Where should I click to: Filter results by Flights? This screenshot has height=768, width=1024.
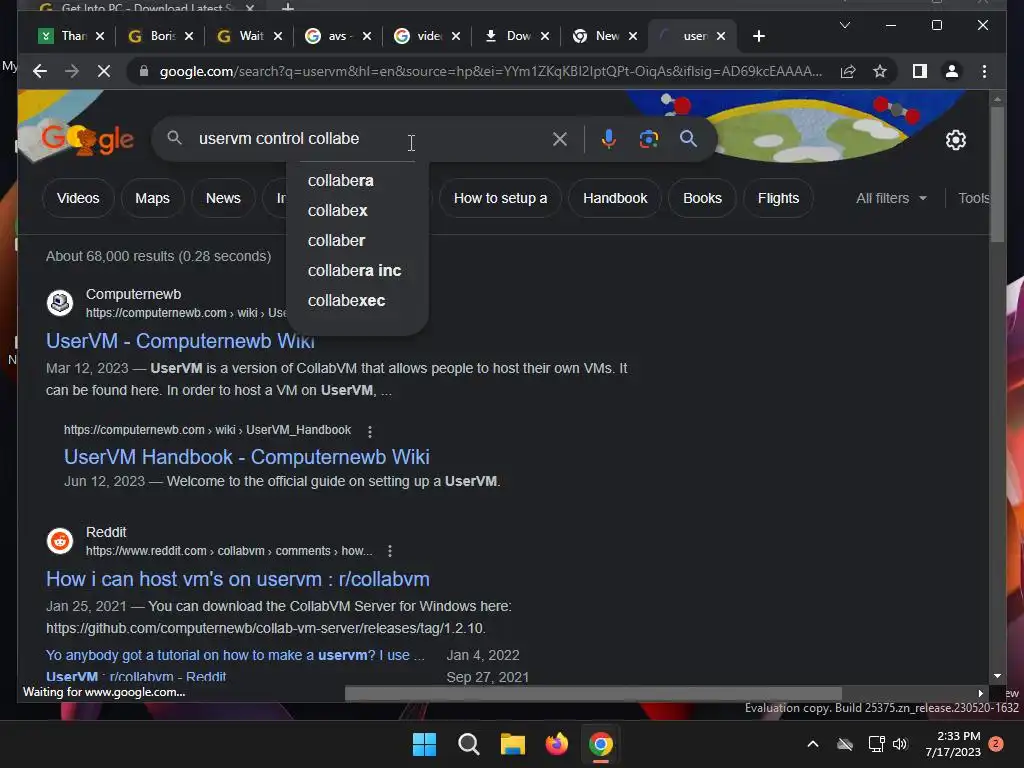pyautogui.click(x=778, y=198)
